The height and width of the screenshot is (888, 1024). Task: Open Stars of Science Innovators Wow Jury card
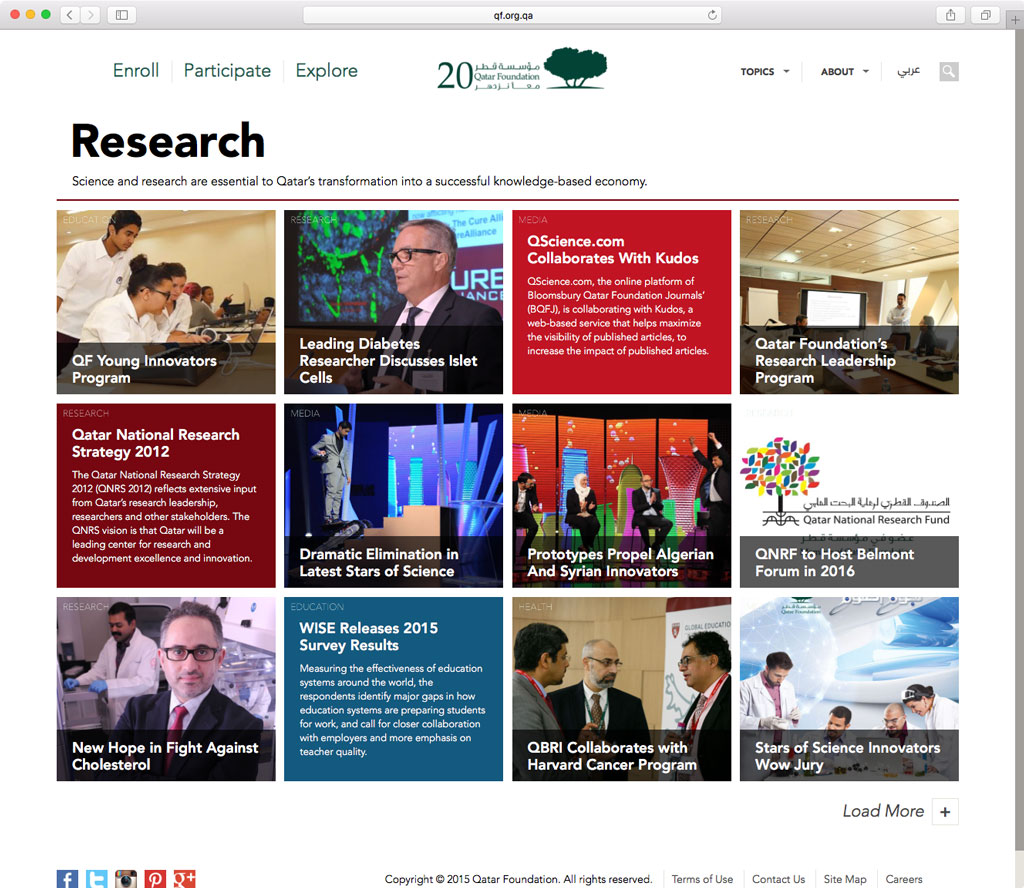849,689
